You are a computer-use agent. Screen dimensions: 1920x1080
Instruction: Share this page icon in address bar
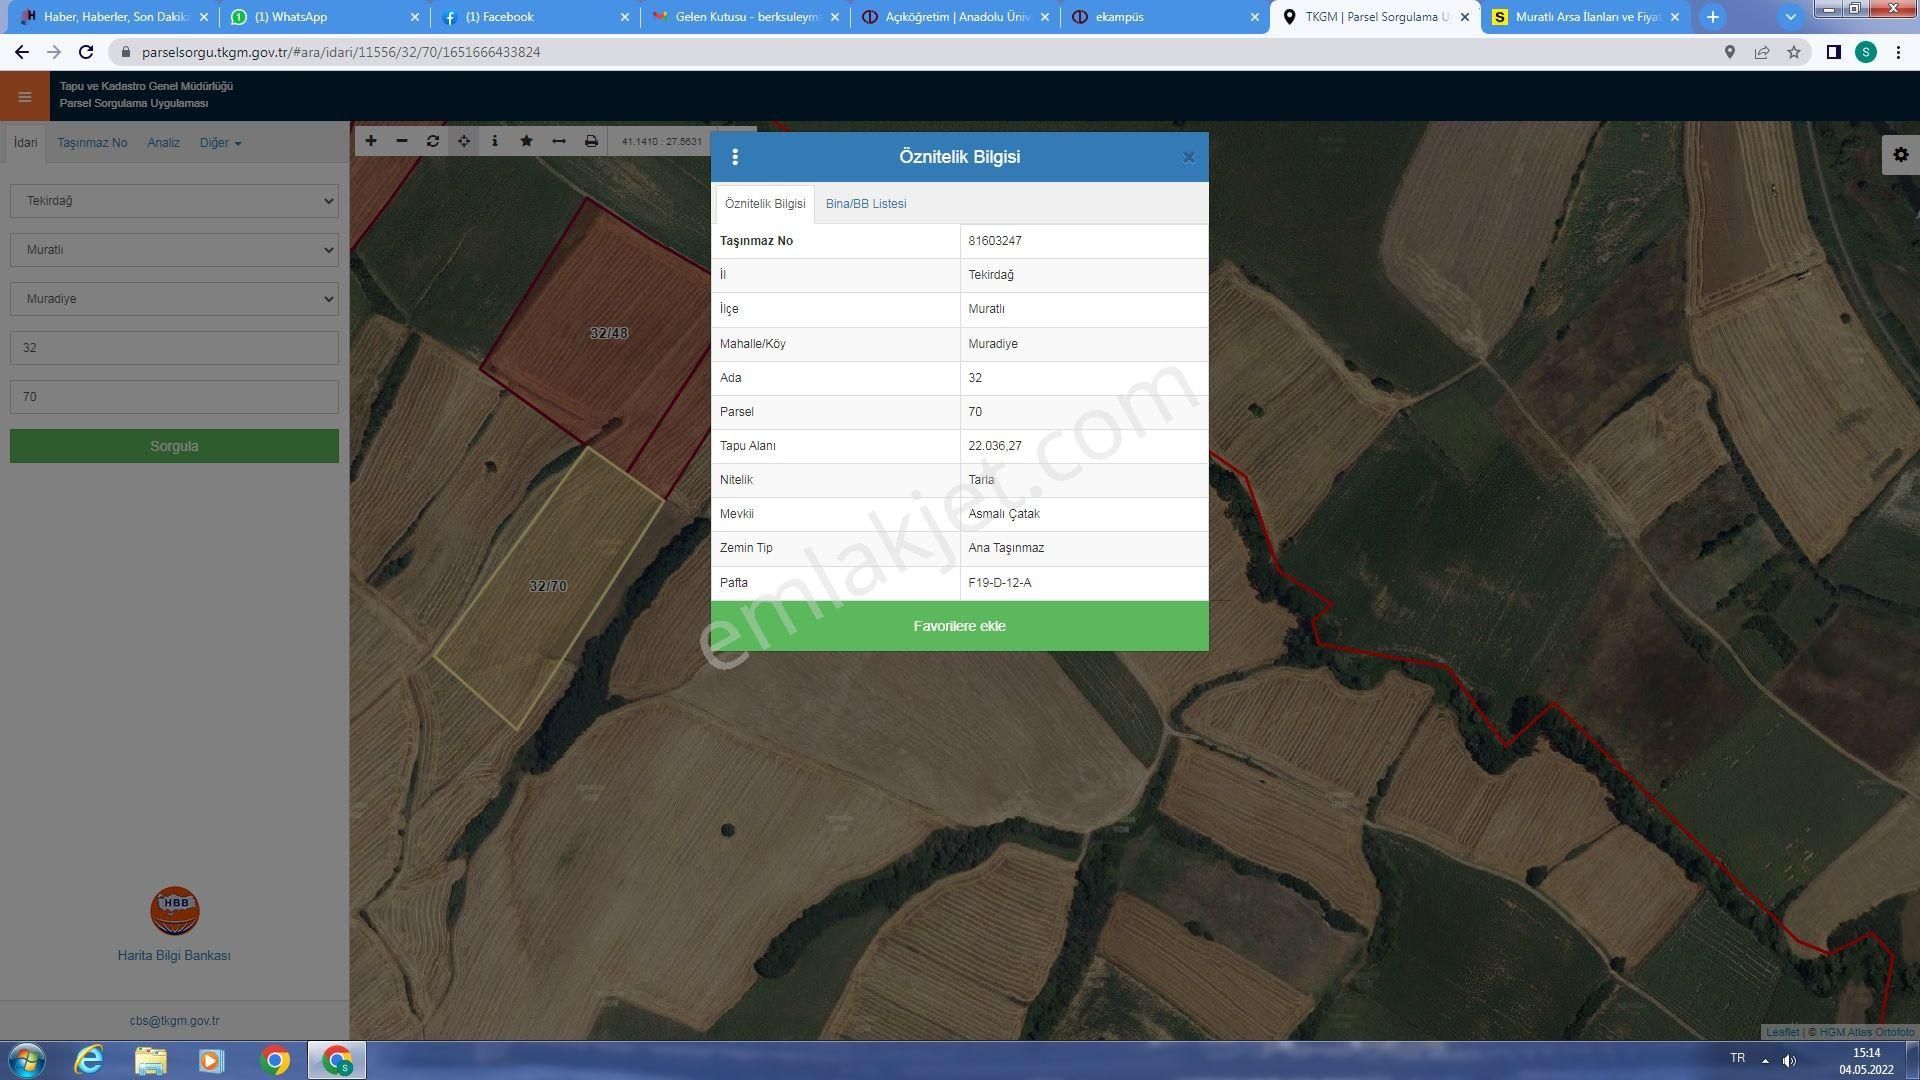tap(1762, 52)
